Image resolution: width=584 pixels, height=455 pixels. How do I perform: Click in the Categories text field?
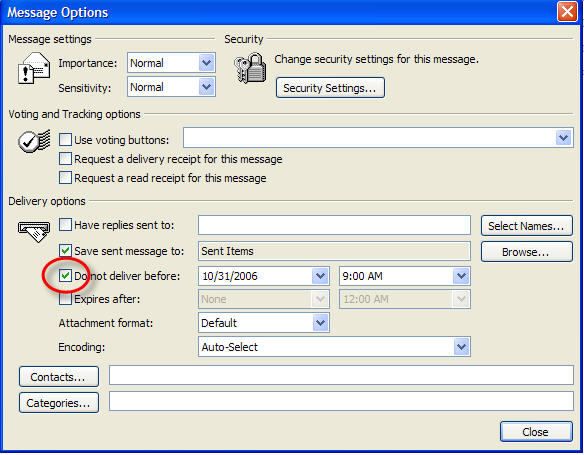tap(341, 401)
